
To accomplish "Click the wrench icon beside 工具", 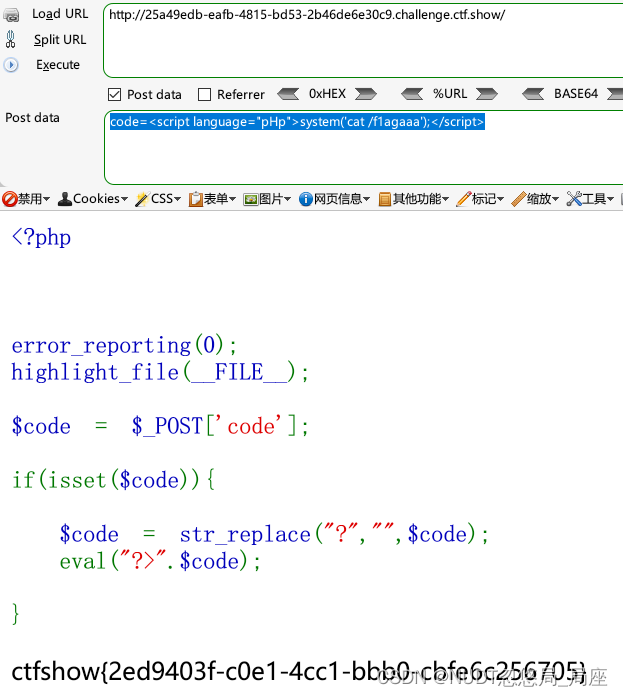I will [x=574, y=199].
